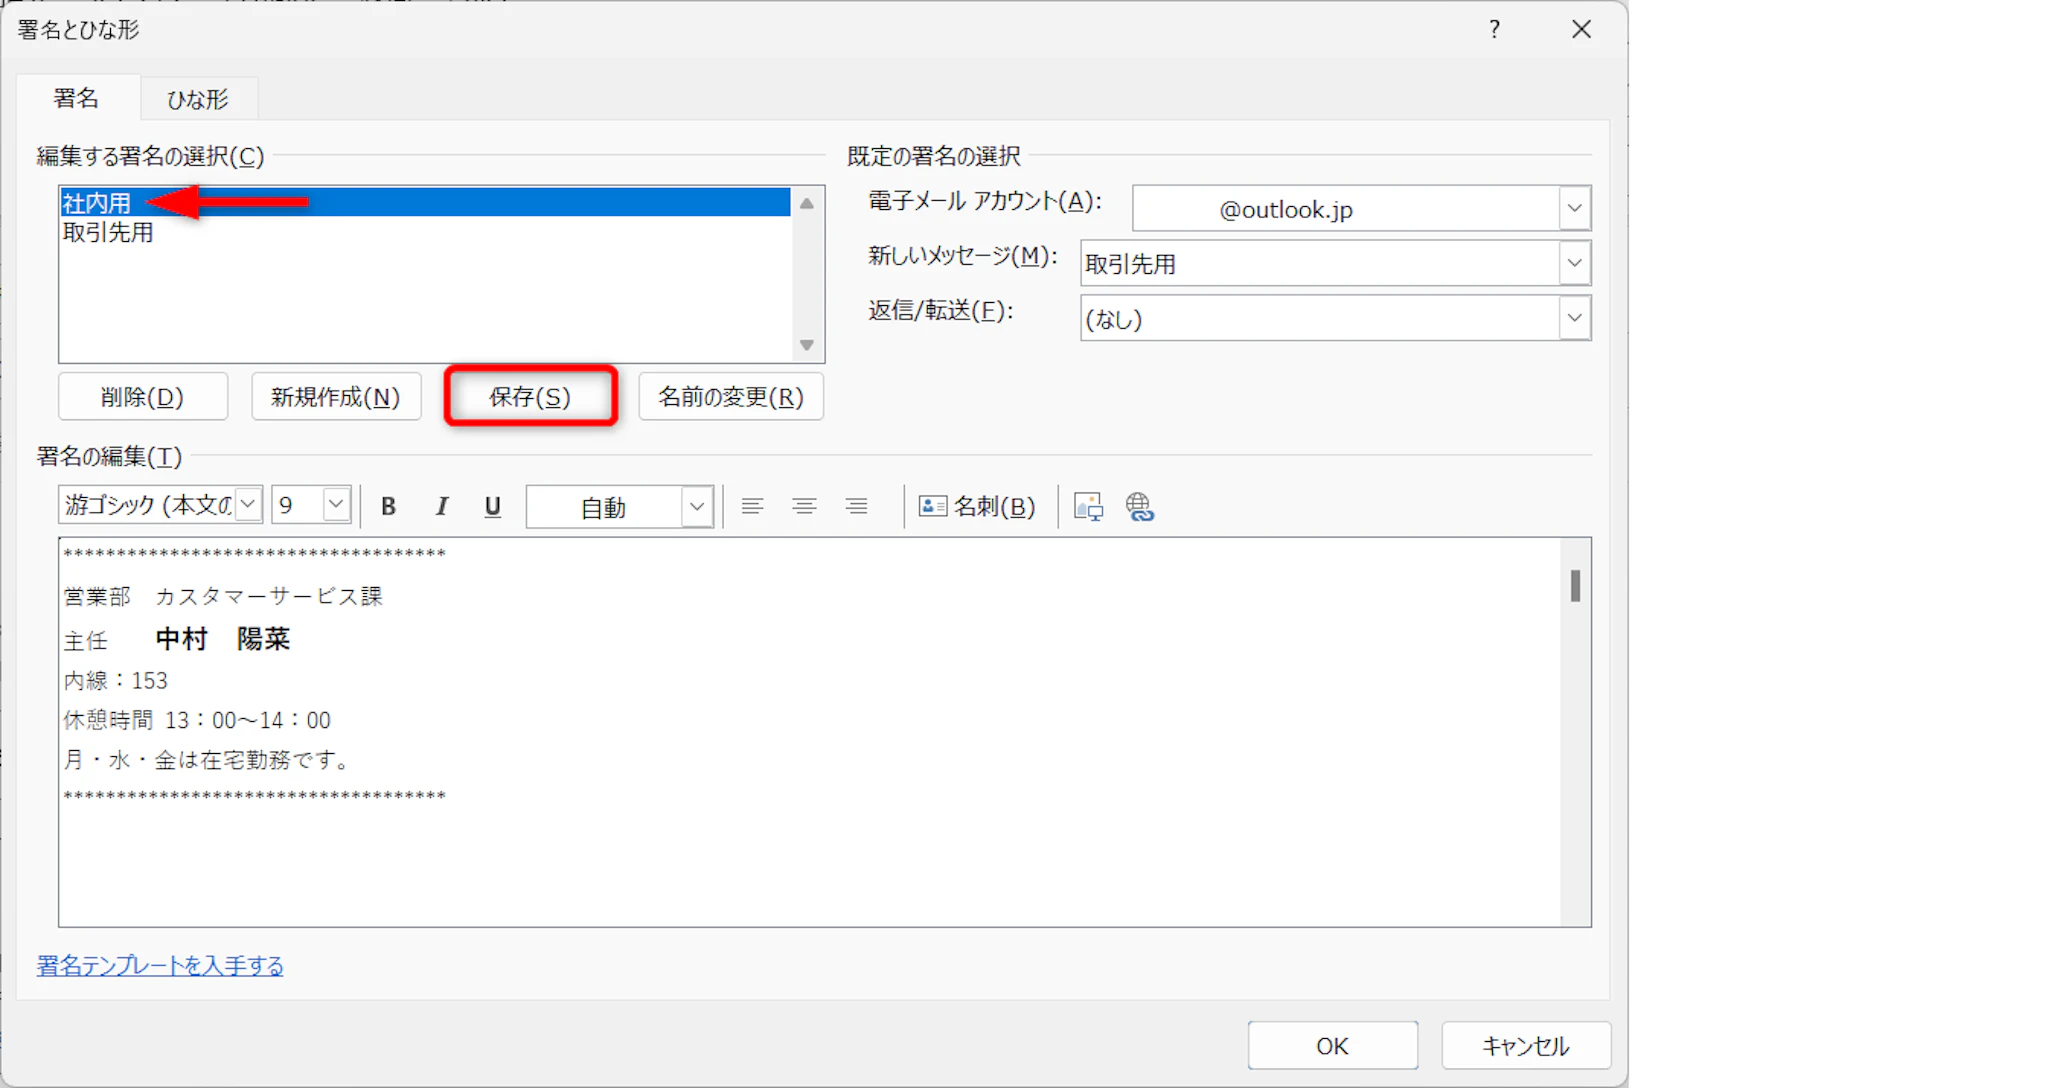Image resolution: width=2048 pixels, height=1088 pixels.
Task: Open the 署名テンプレートを入手する link
Action: coord(160,965)
